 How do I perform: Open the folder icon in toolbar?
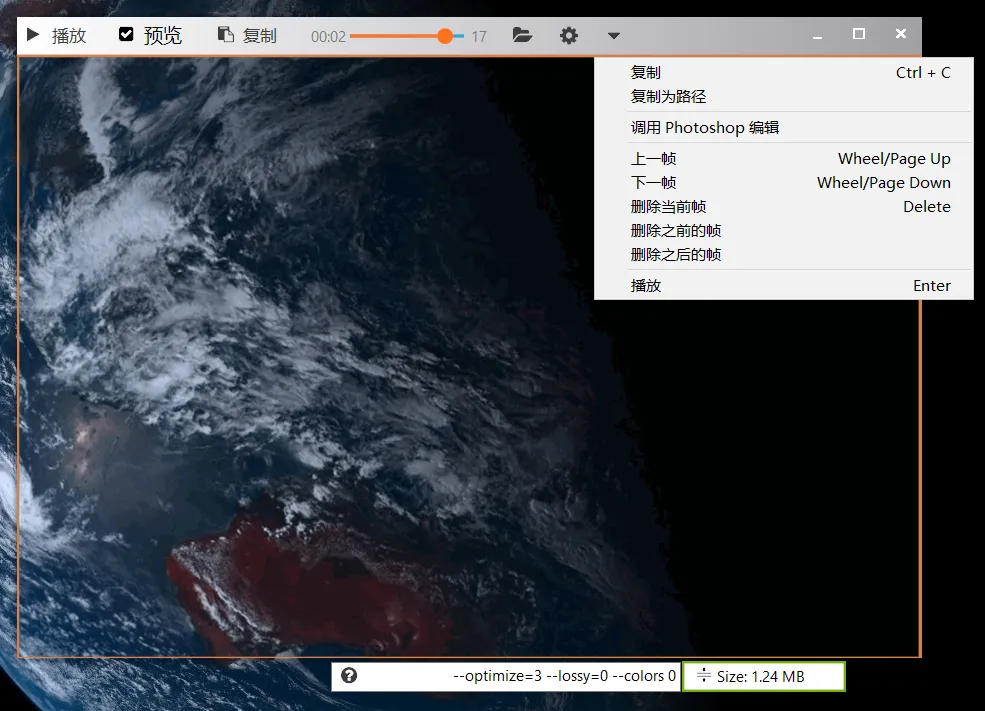522,35
